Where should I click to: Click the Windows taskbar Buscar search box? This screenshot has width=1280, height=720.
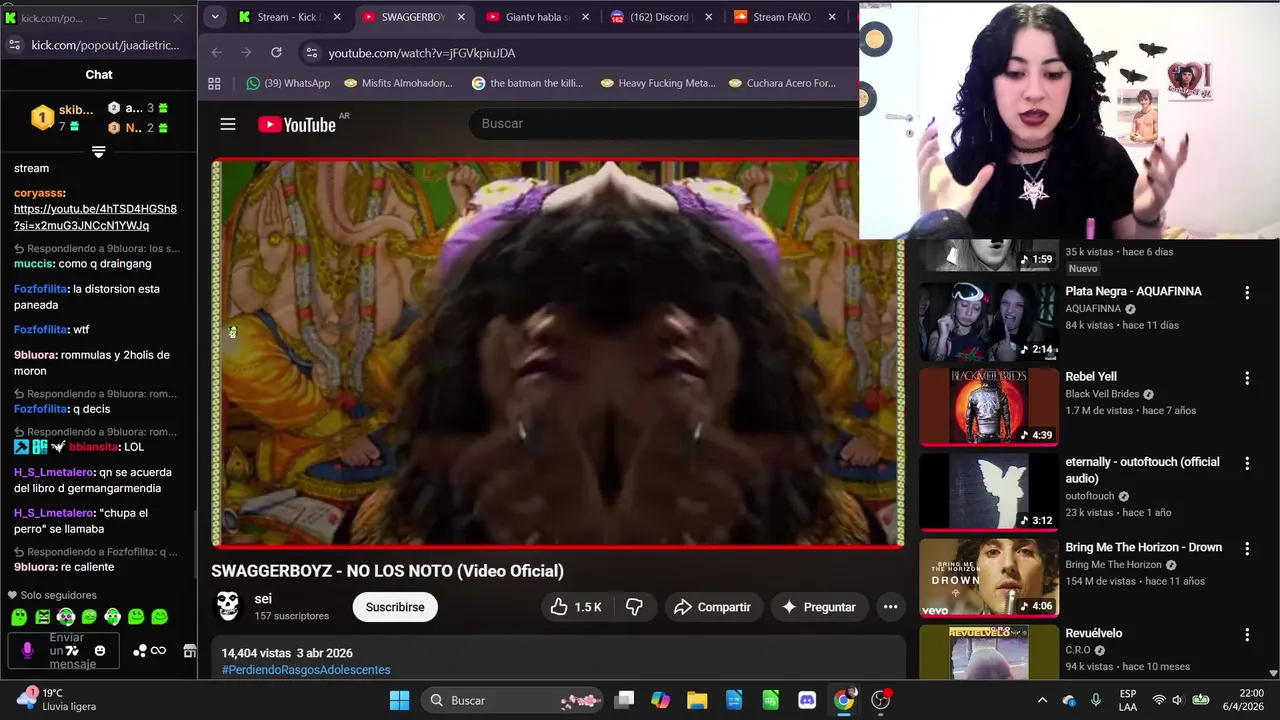point(510,700)
